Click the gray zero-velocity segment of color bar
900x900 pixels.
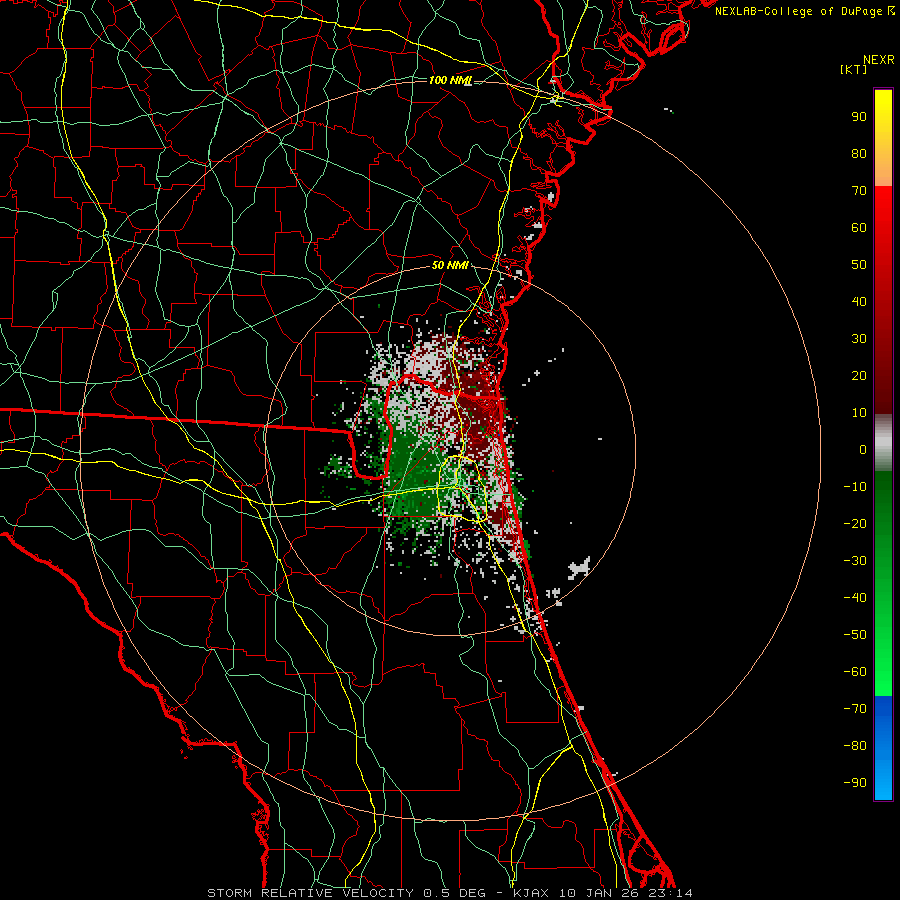tap(883, 443)
